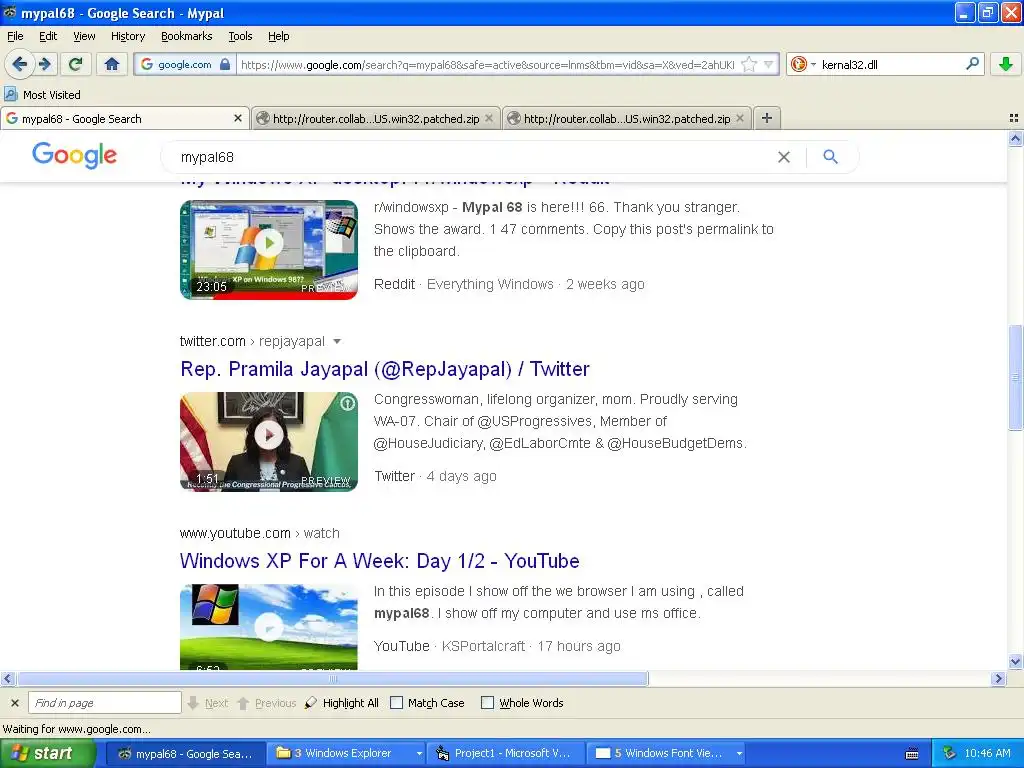The height and width of the screenshot is (768, 1024).
Task: Open the Google logo home link
Action: 74,155
